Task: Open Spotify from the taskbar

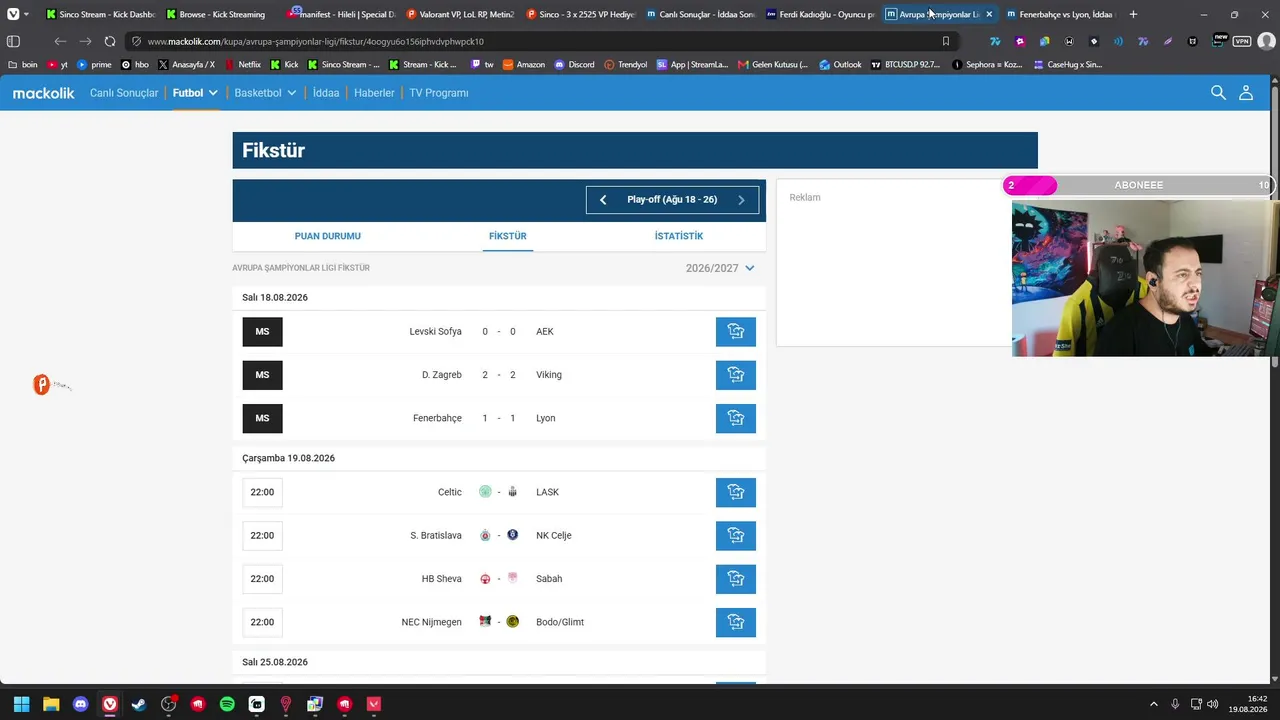Action: click(227, 704)
